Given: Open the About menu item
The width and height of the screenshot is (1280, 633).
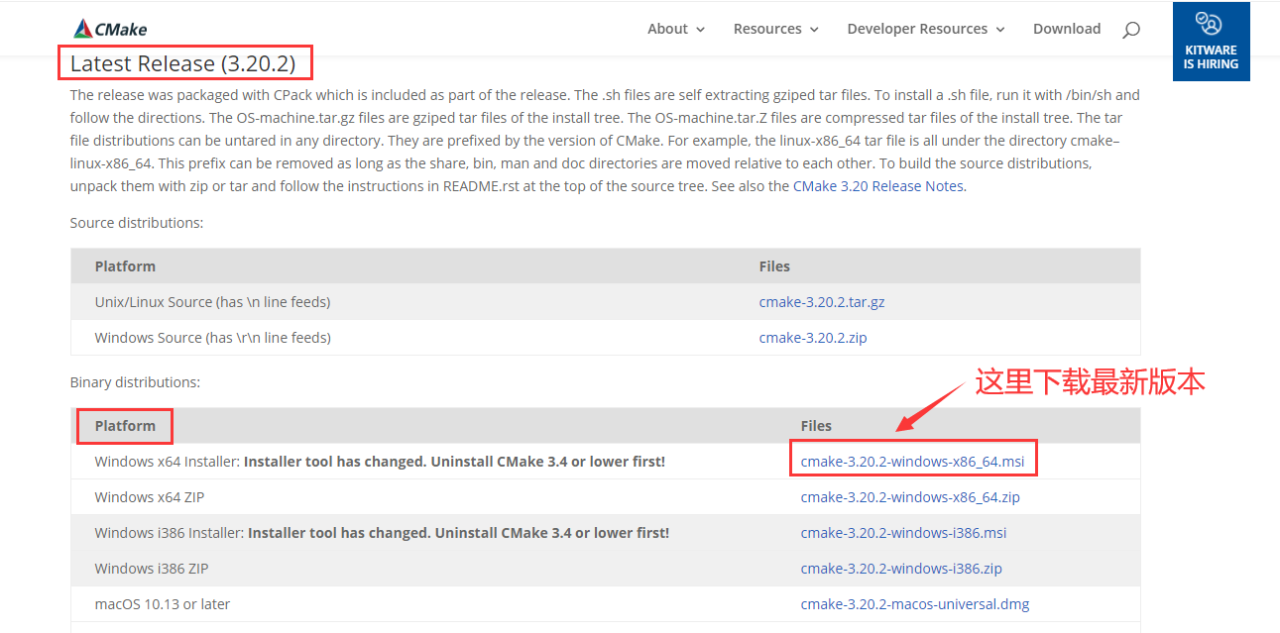Looking at the screenshot, I should (x=667, y=29).
